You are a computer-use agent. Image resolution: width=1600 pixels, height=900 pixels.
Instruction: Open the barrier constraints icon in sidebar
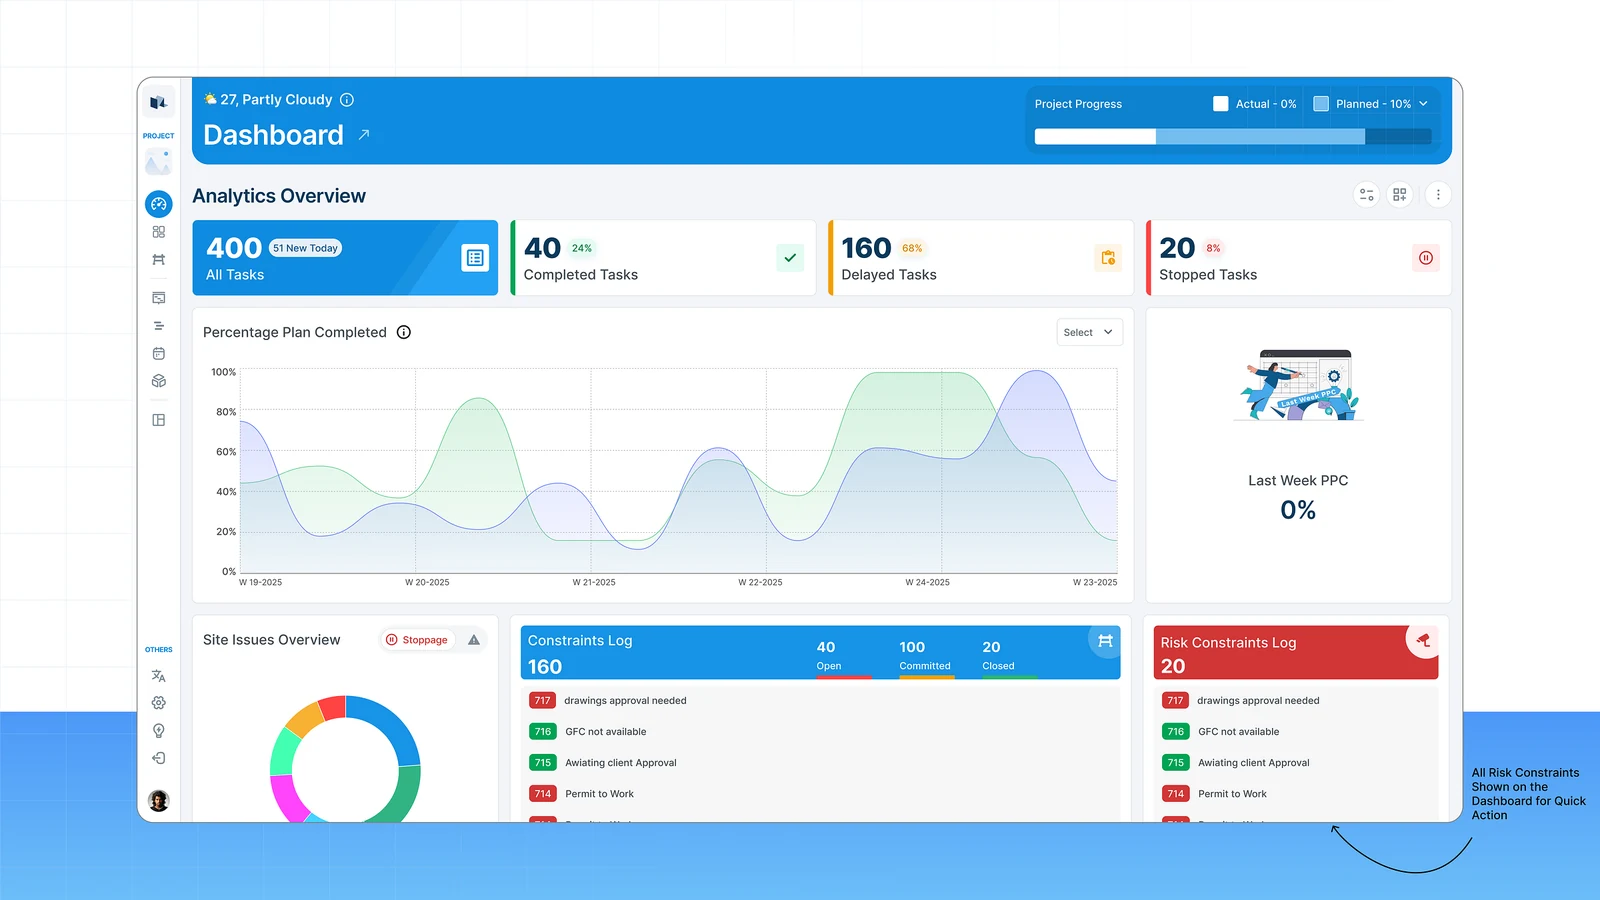point(158,260)
